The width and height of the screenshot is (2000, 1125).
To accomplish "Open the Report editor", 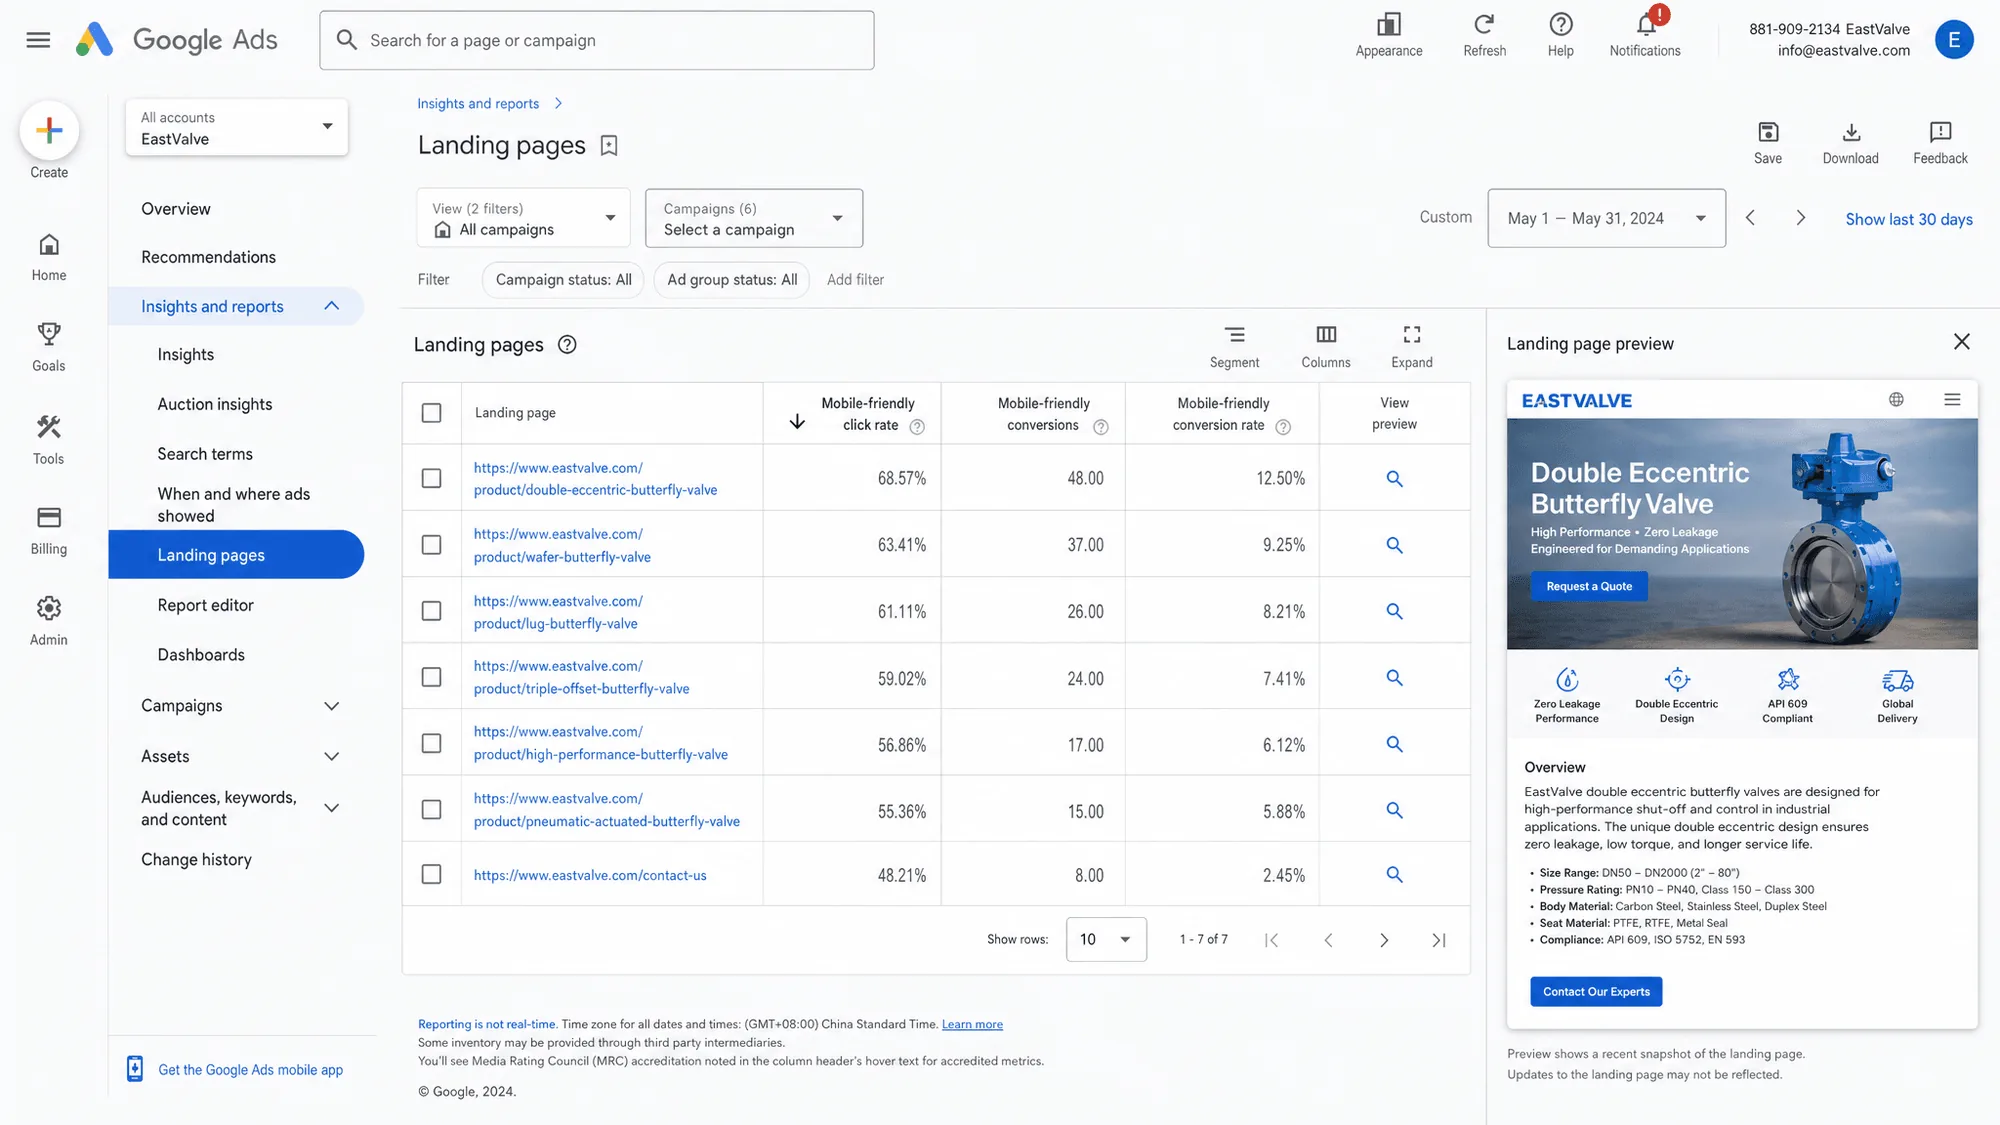I will pos(205,605).
